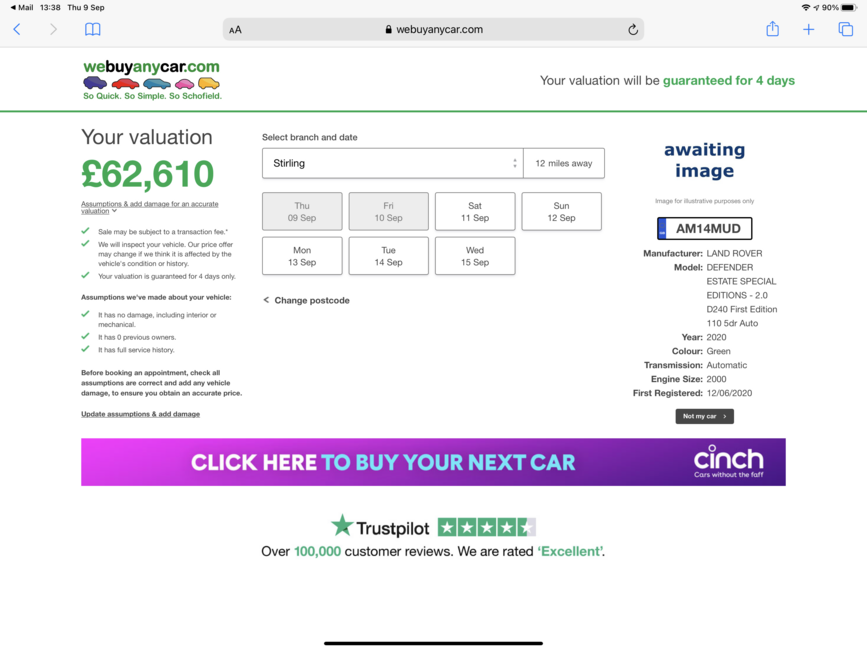Open the share sheet icon
867x650 pixels.
point(772,29)
